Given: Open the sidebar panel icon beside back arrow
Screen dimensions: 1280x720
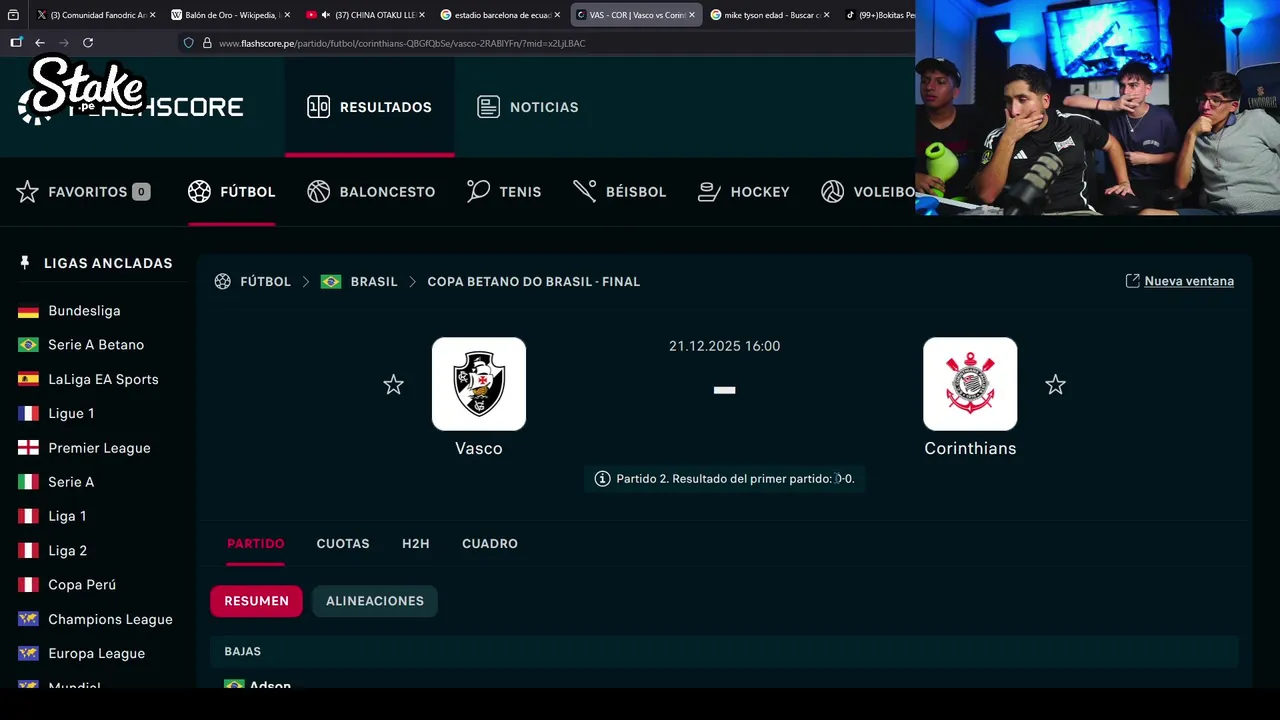Looking at the screenshot, I should [x=16, y=43].
